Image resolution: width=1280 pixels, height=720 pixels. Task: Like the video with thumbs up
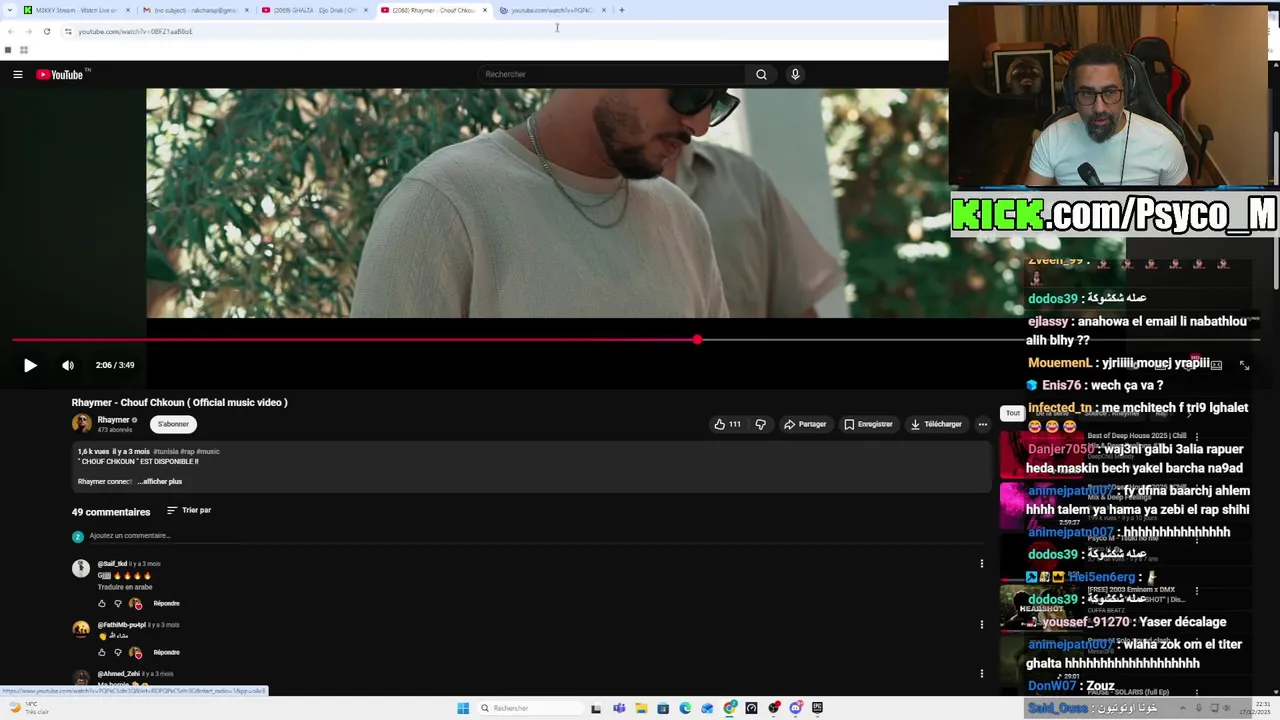(727, 424)
